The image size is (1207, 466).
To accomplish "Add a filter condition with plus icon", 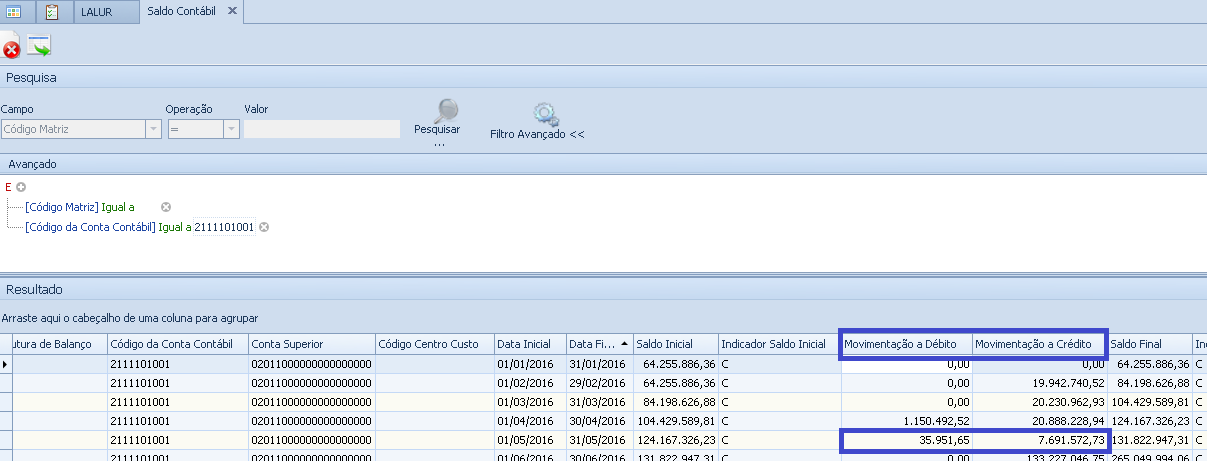I will pos(20,187).
